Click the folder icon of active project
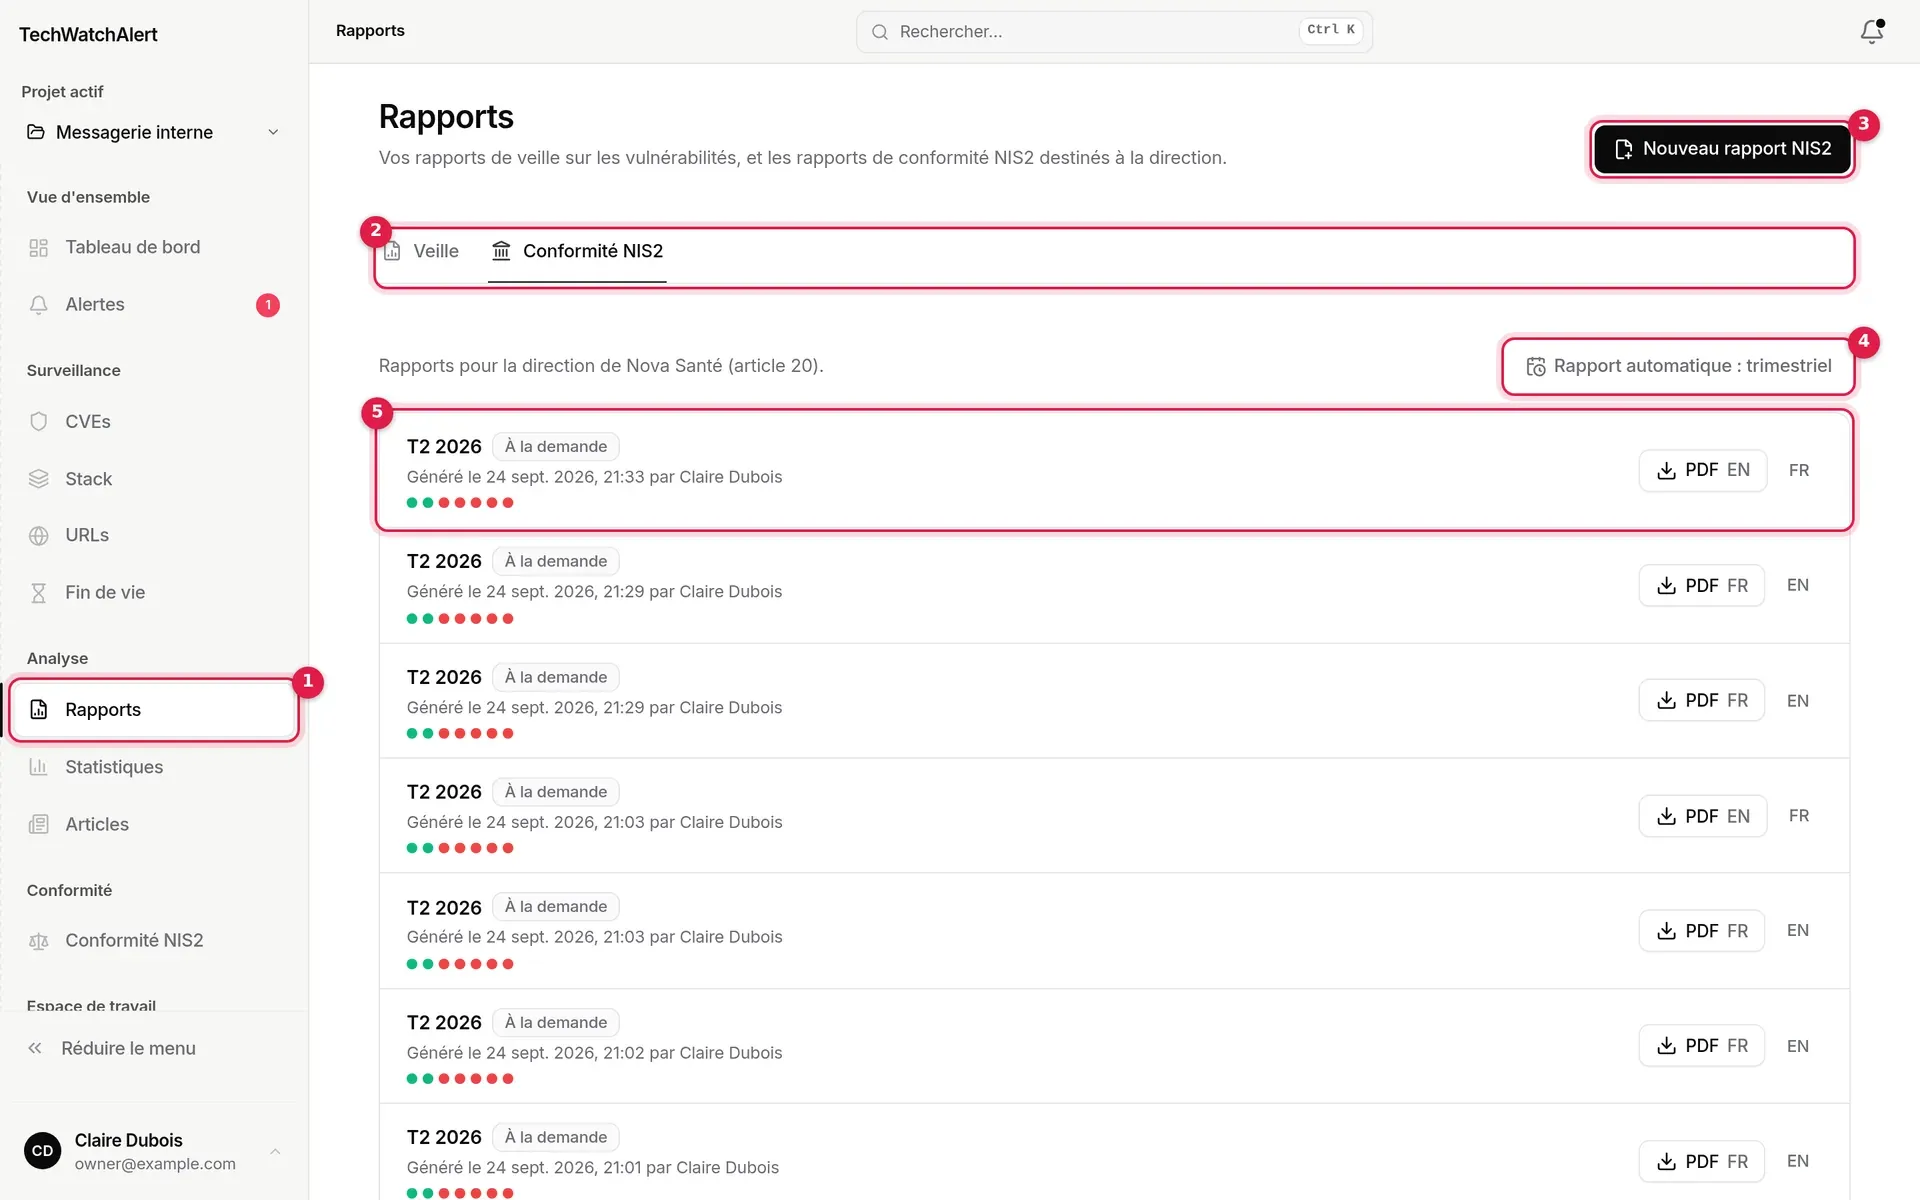 pos(36,132)
